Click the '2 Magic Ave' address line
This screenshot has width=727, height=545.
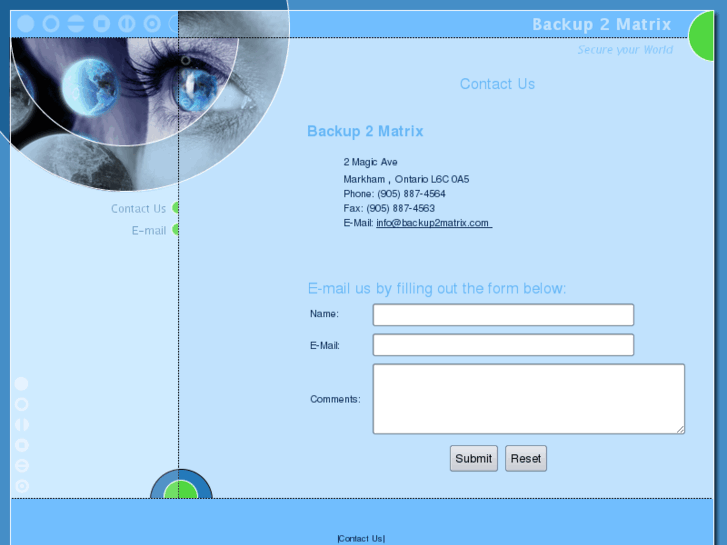click(x=370, y=162)
